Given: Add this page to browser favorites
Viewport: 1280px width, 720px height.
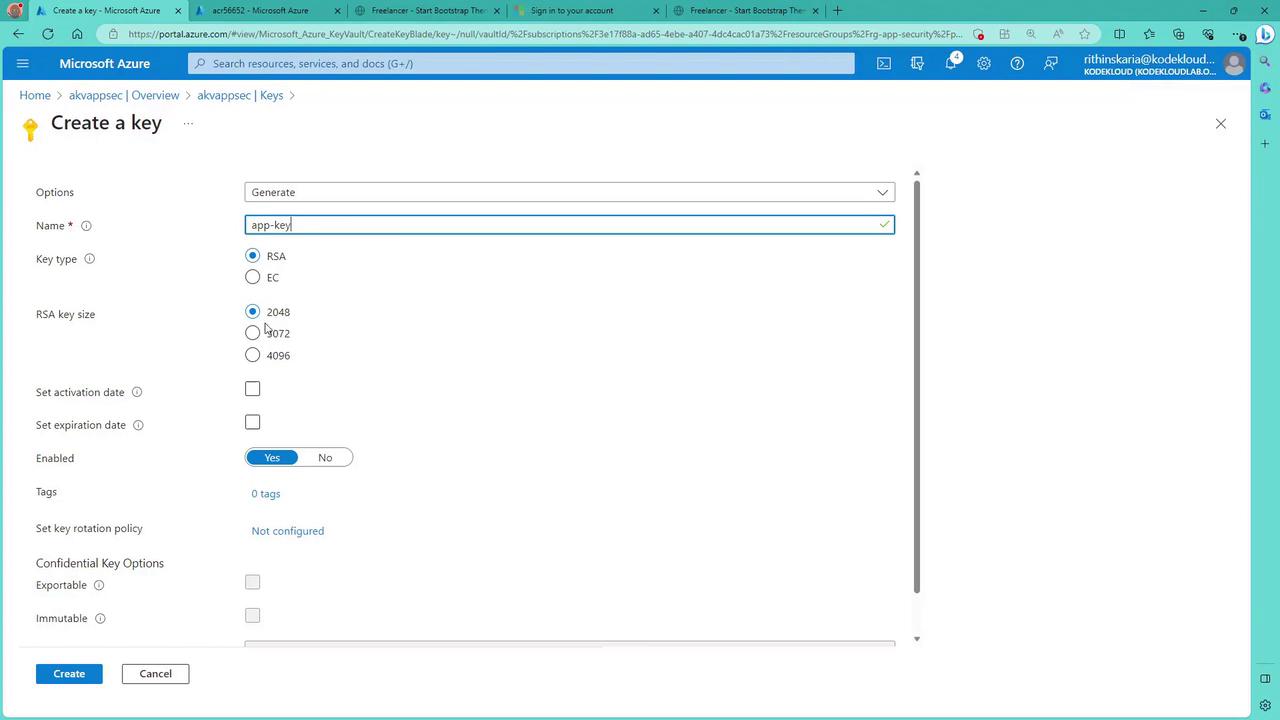Looking at the screenshot, I should click(1084, 34).
